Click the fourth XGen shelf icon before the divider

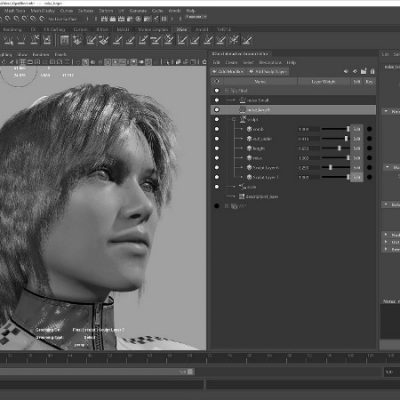click(x=47, y=40)
